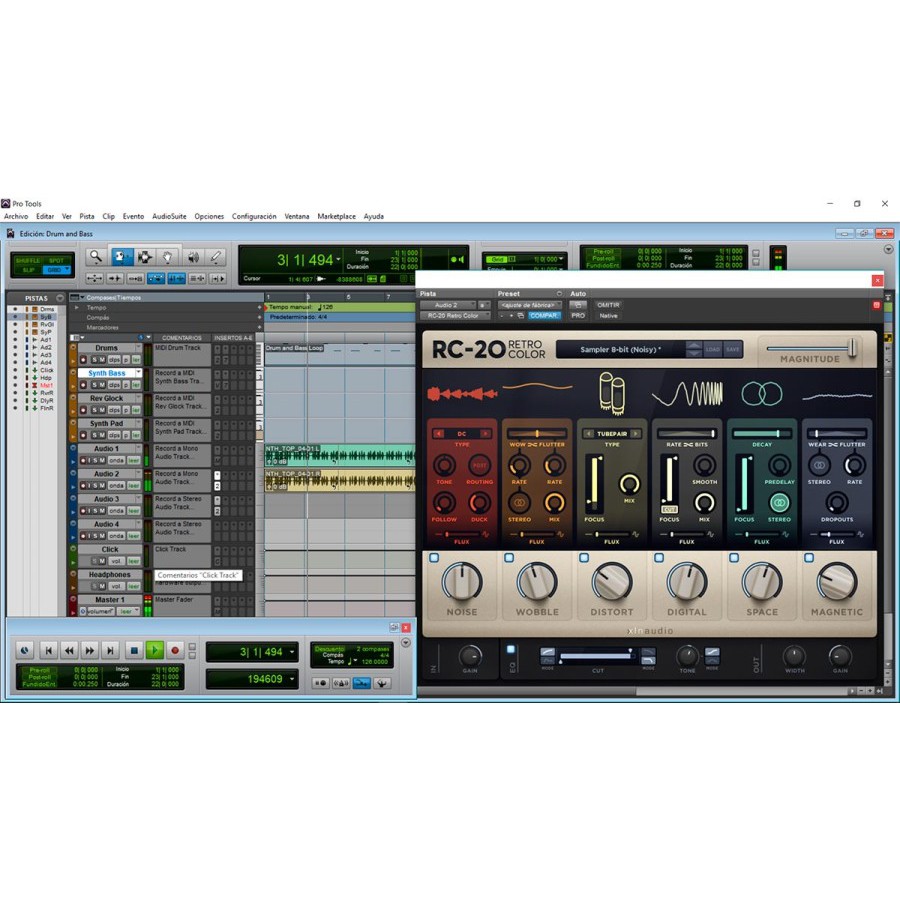Select the Grabber hand tool

click(x=168, y=257)
